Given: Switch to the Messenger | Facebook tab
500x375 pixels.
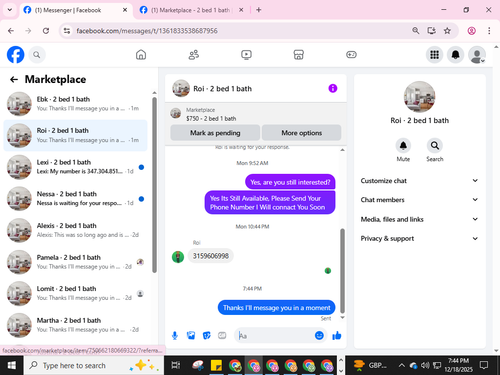Looking at the screenshot, I should (x=75, y=10).
